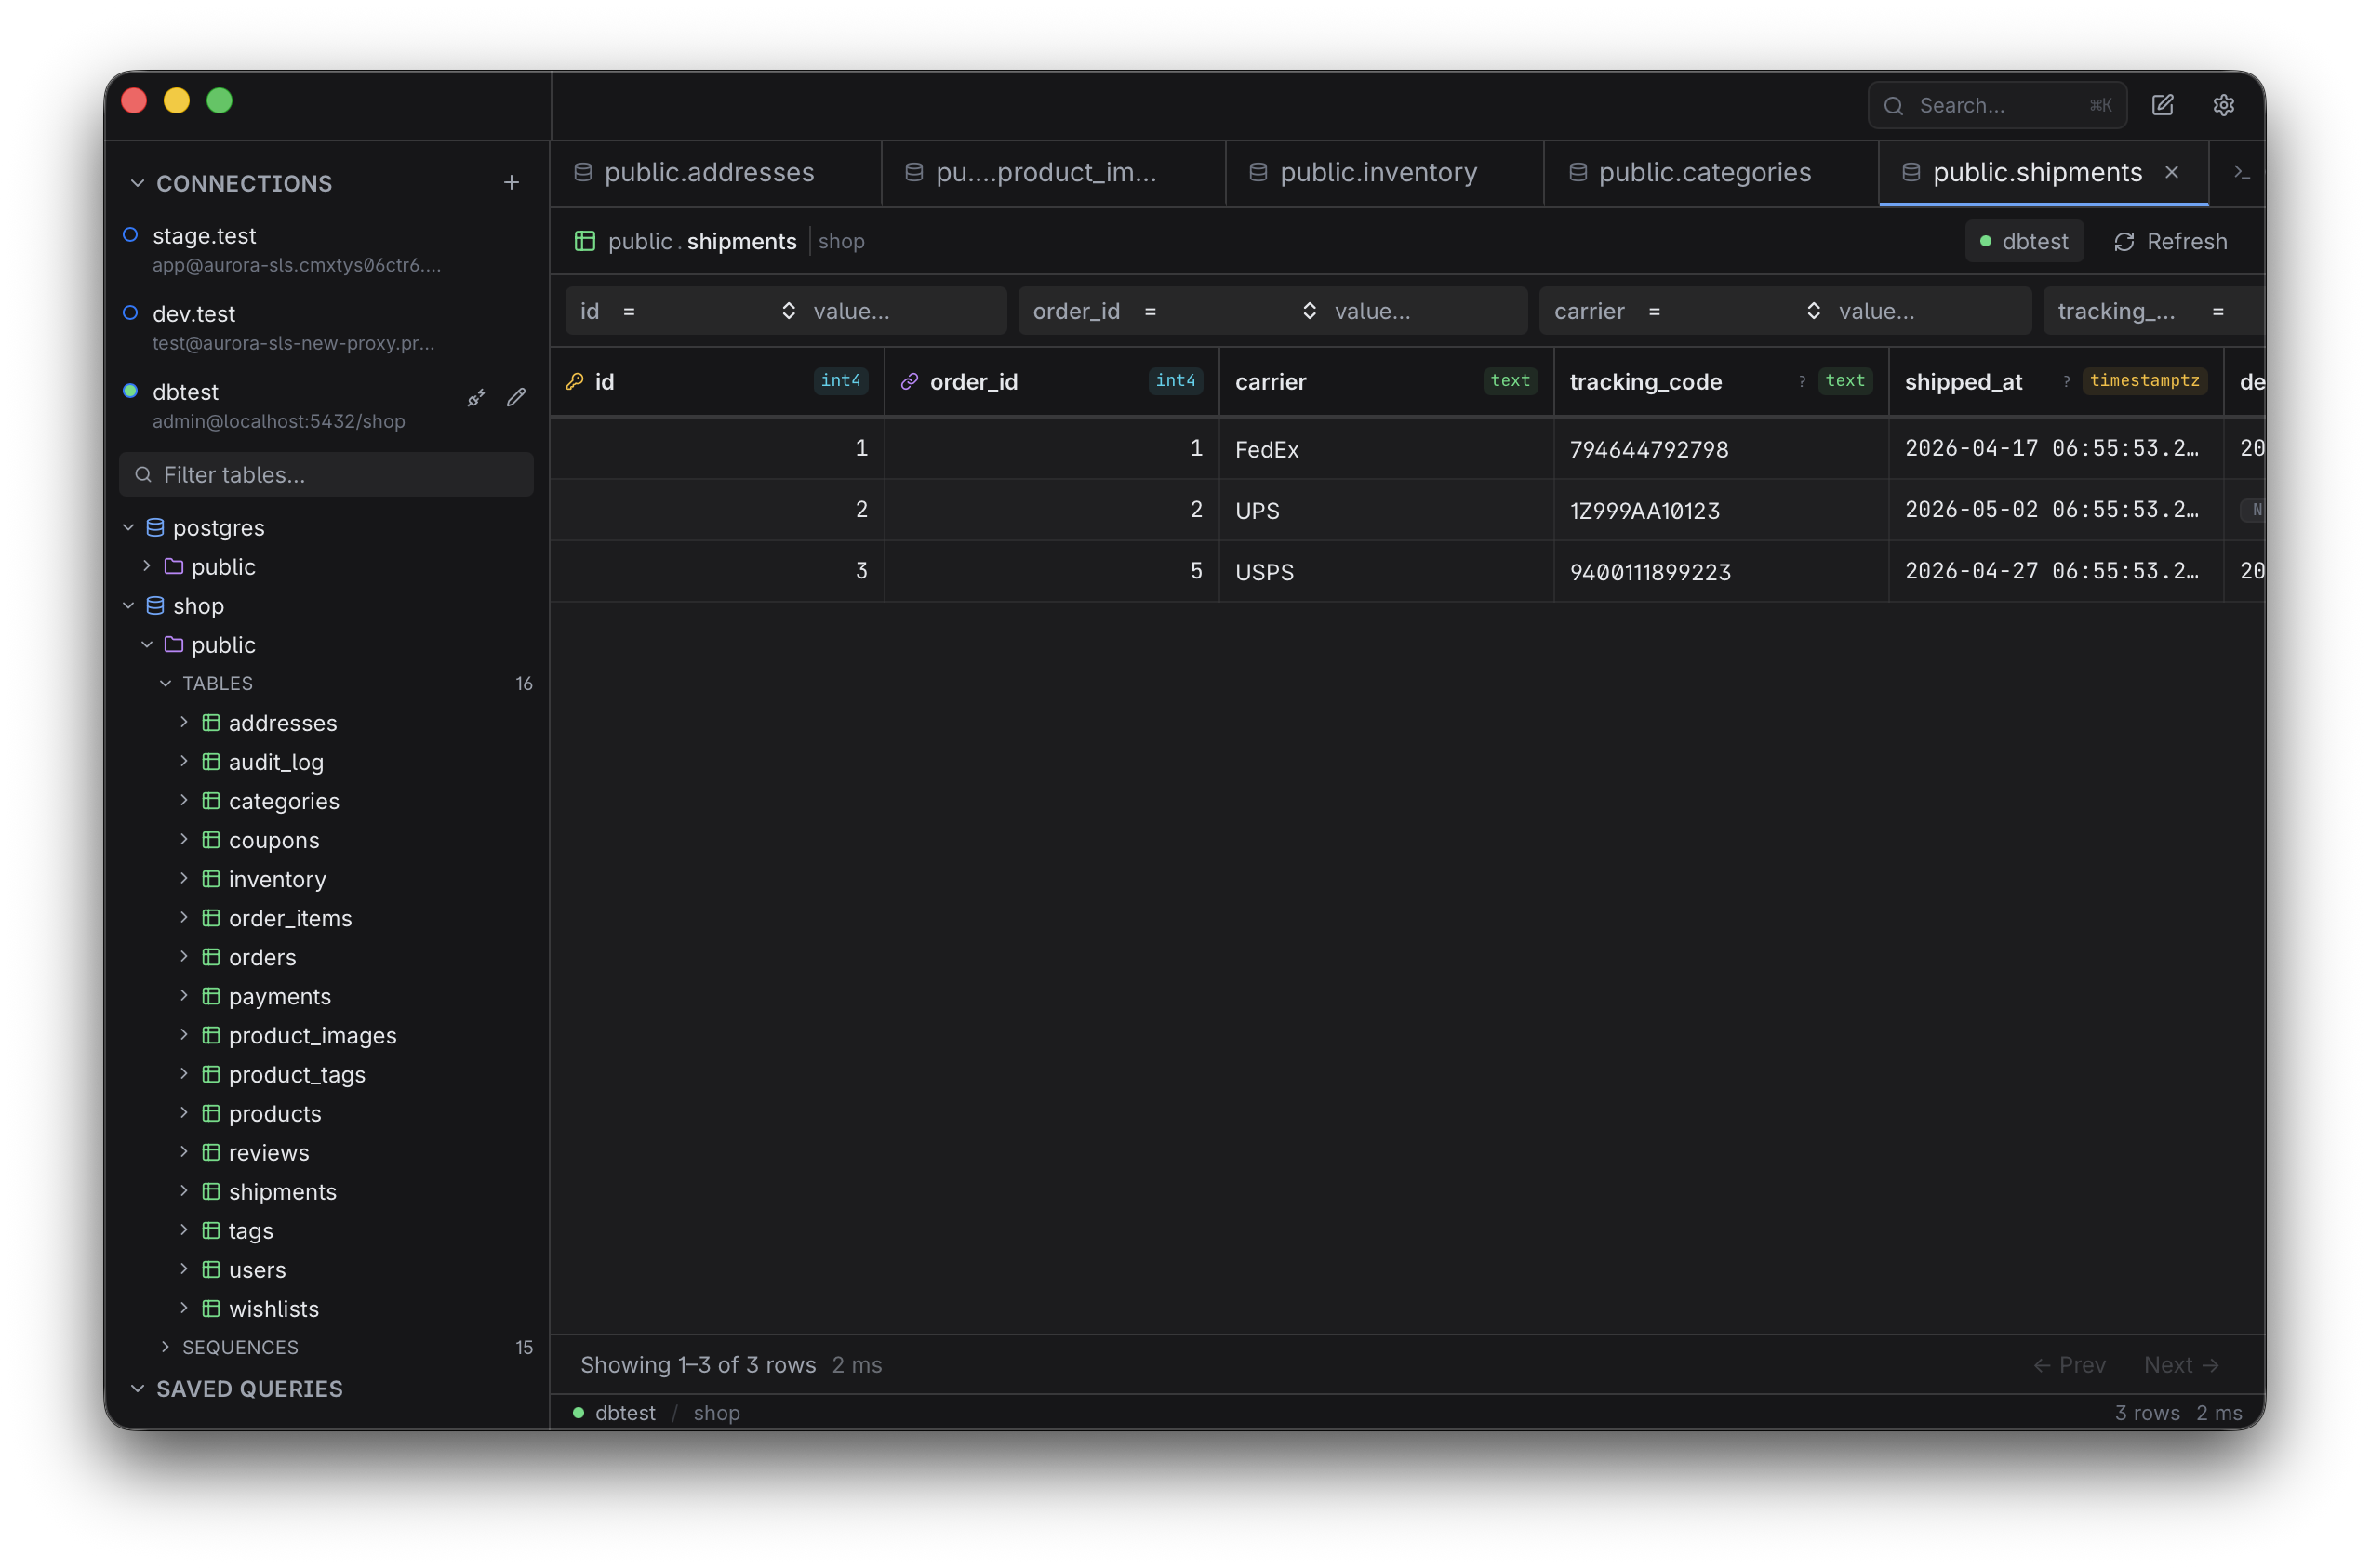
Task: Switch to the public.addresses tab
Action: point(716,173)
